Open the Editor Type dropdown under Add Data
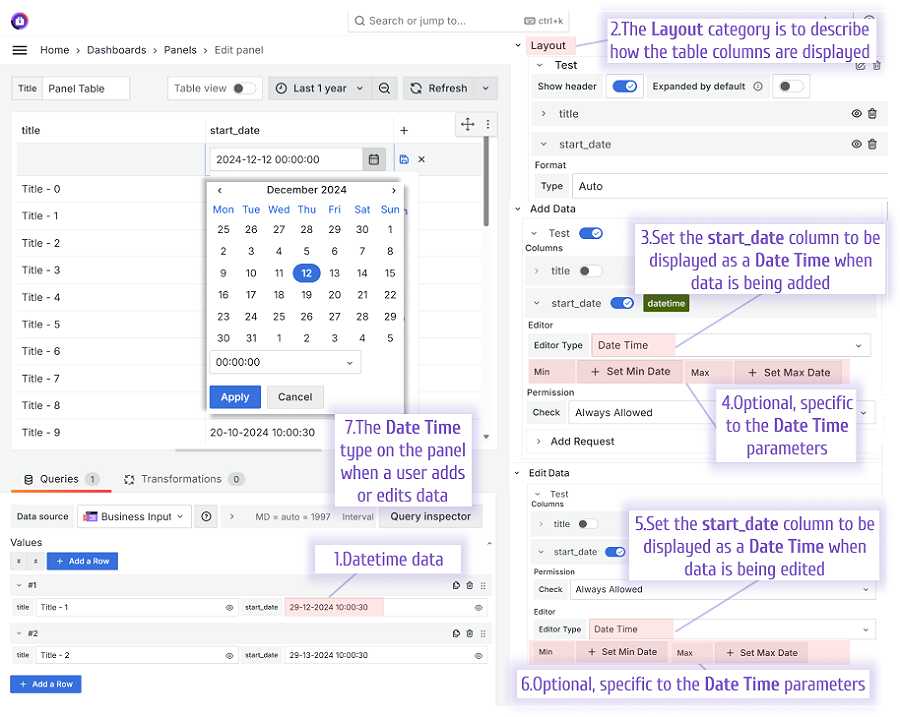This screenshot has width=900, height=717. click(731, 345)
